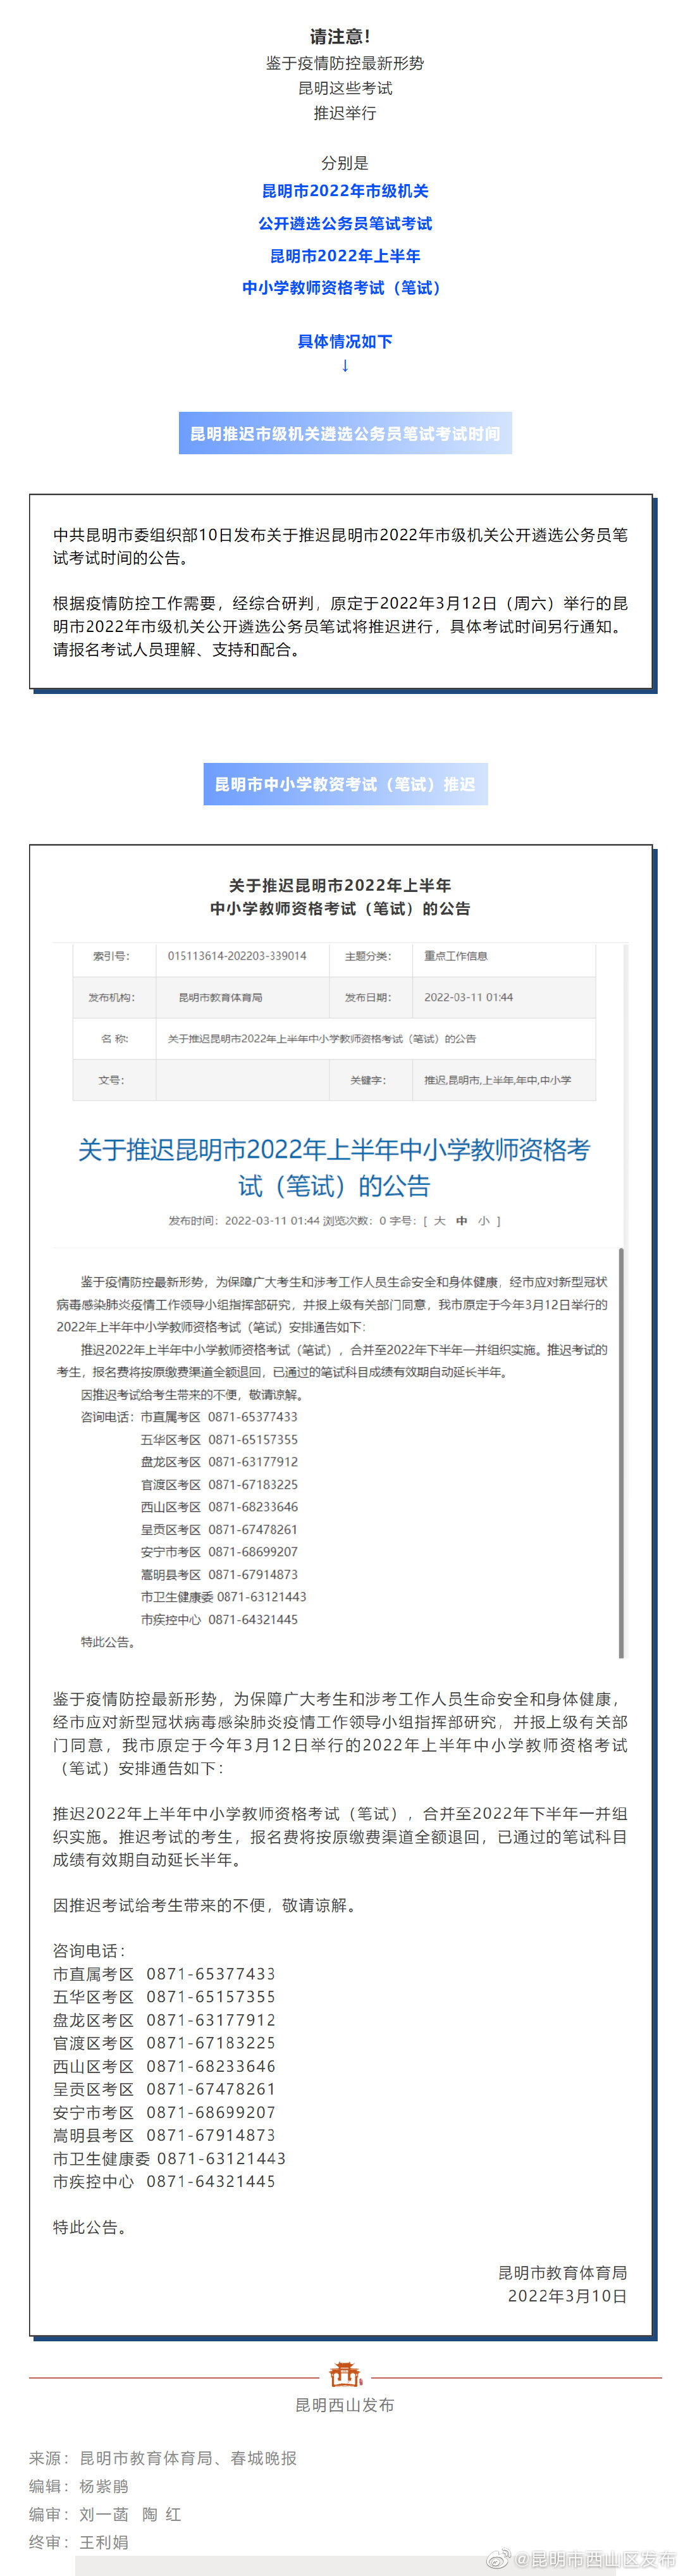Viewport: 683px width, 2576px height.
Task: Click embedded notice row 呈贡区考区 0871-67478261
Action: pos(219,1530)
